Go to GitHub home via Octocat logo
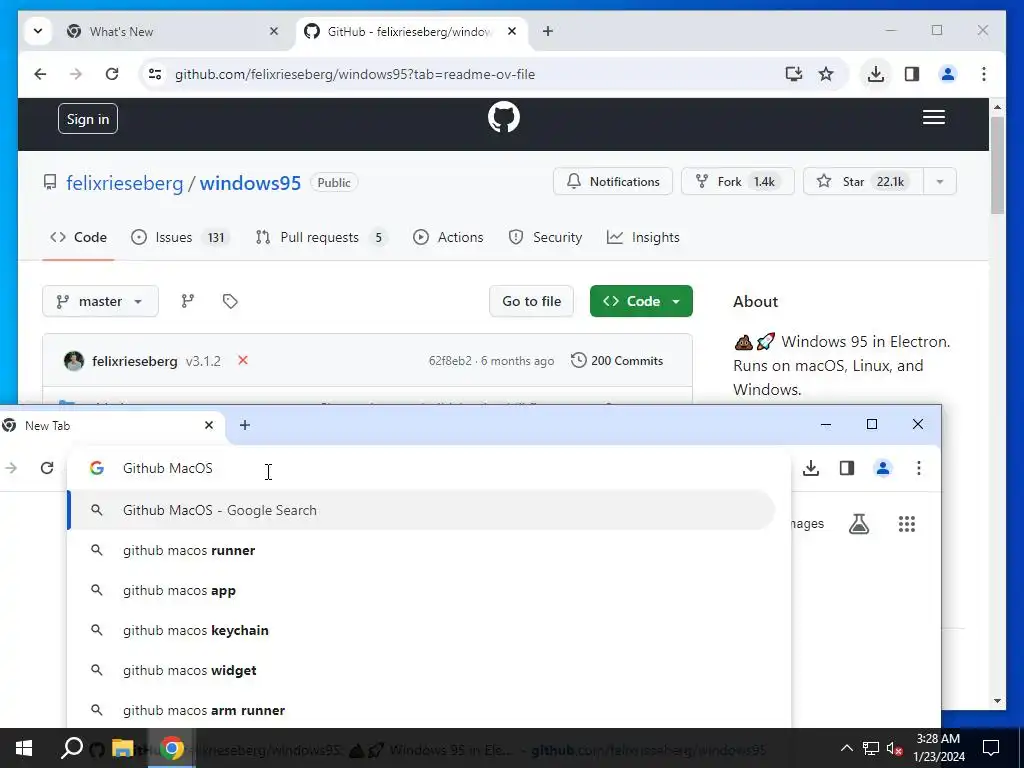The width and height of the screenshot is (1024, 768). pos(504,118)
